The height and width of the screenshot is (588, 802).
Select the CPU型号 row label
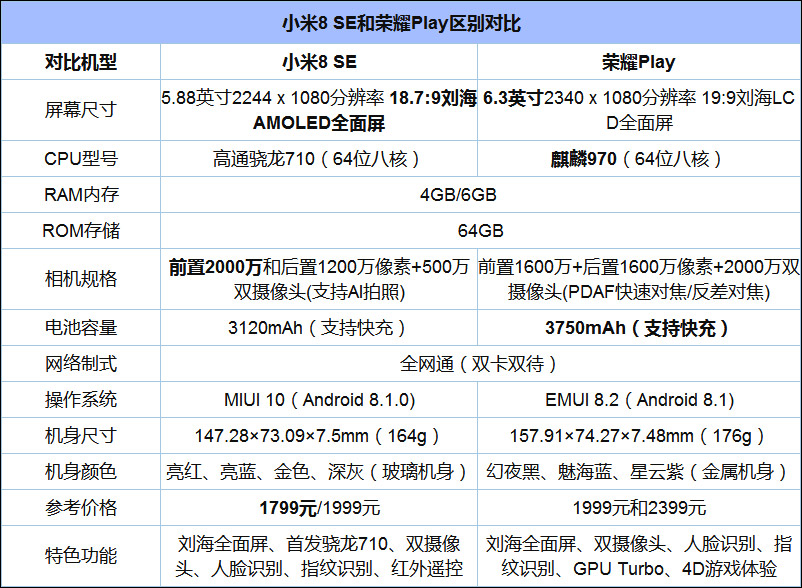[81, 159]
